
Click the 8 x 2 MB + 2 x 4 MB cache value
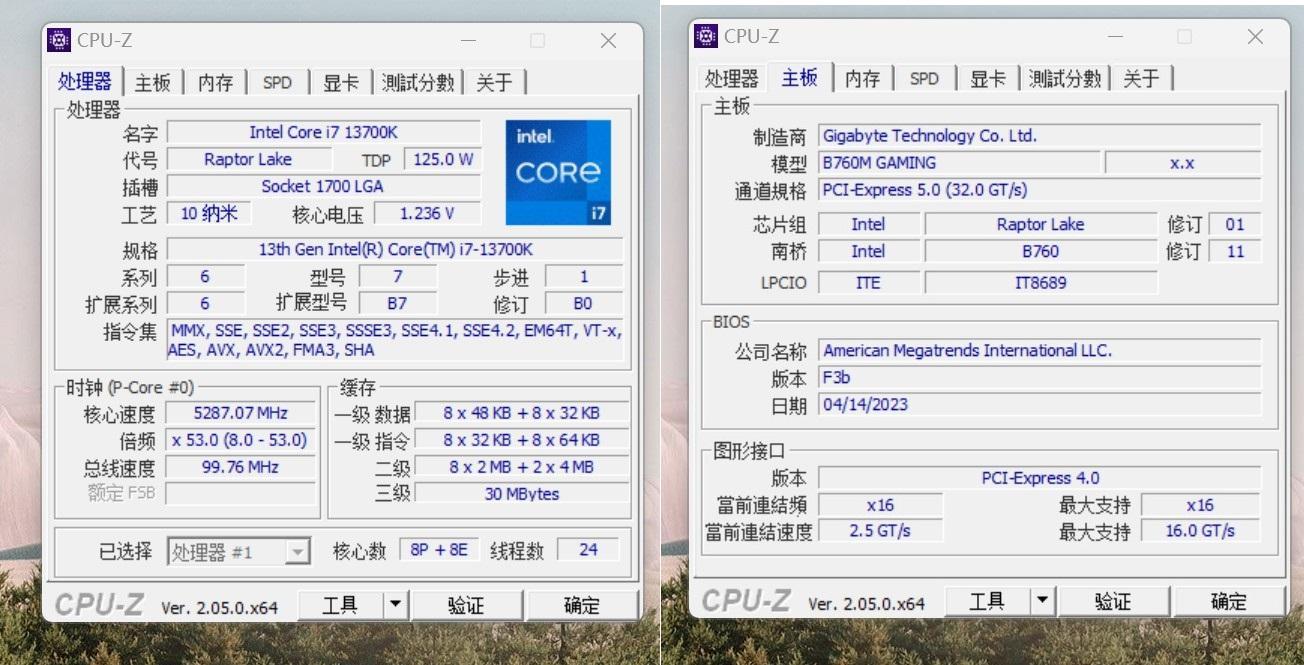tap(522, 467)
